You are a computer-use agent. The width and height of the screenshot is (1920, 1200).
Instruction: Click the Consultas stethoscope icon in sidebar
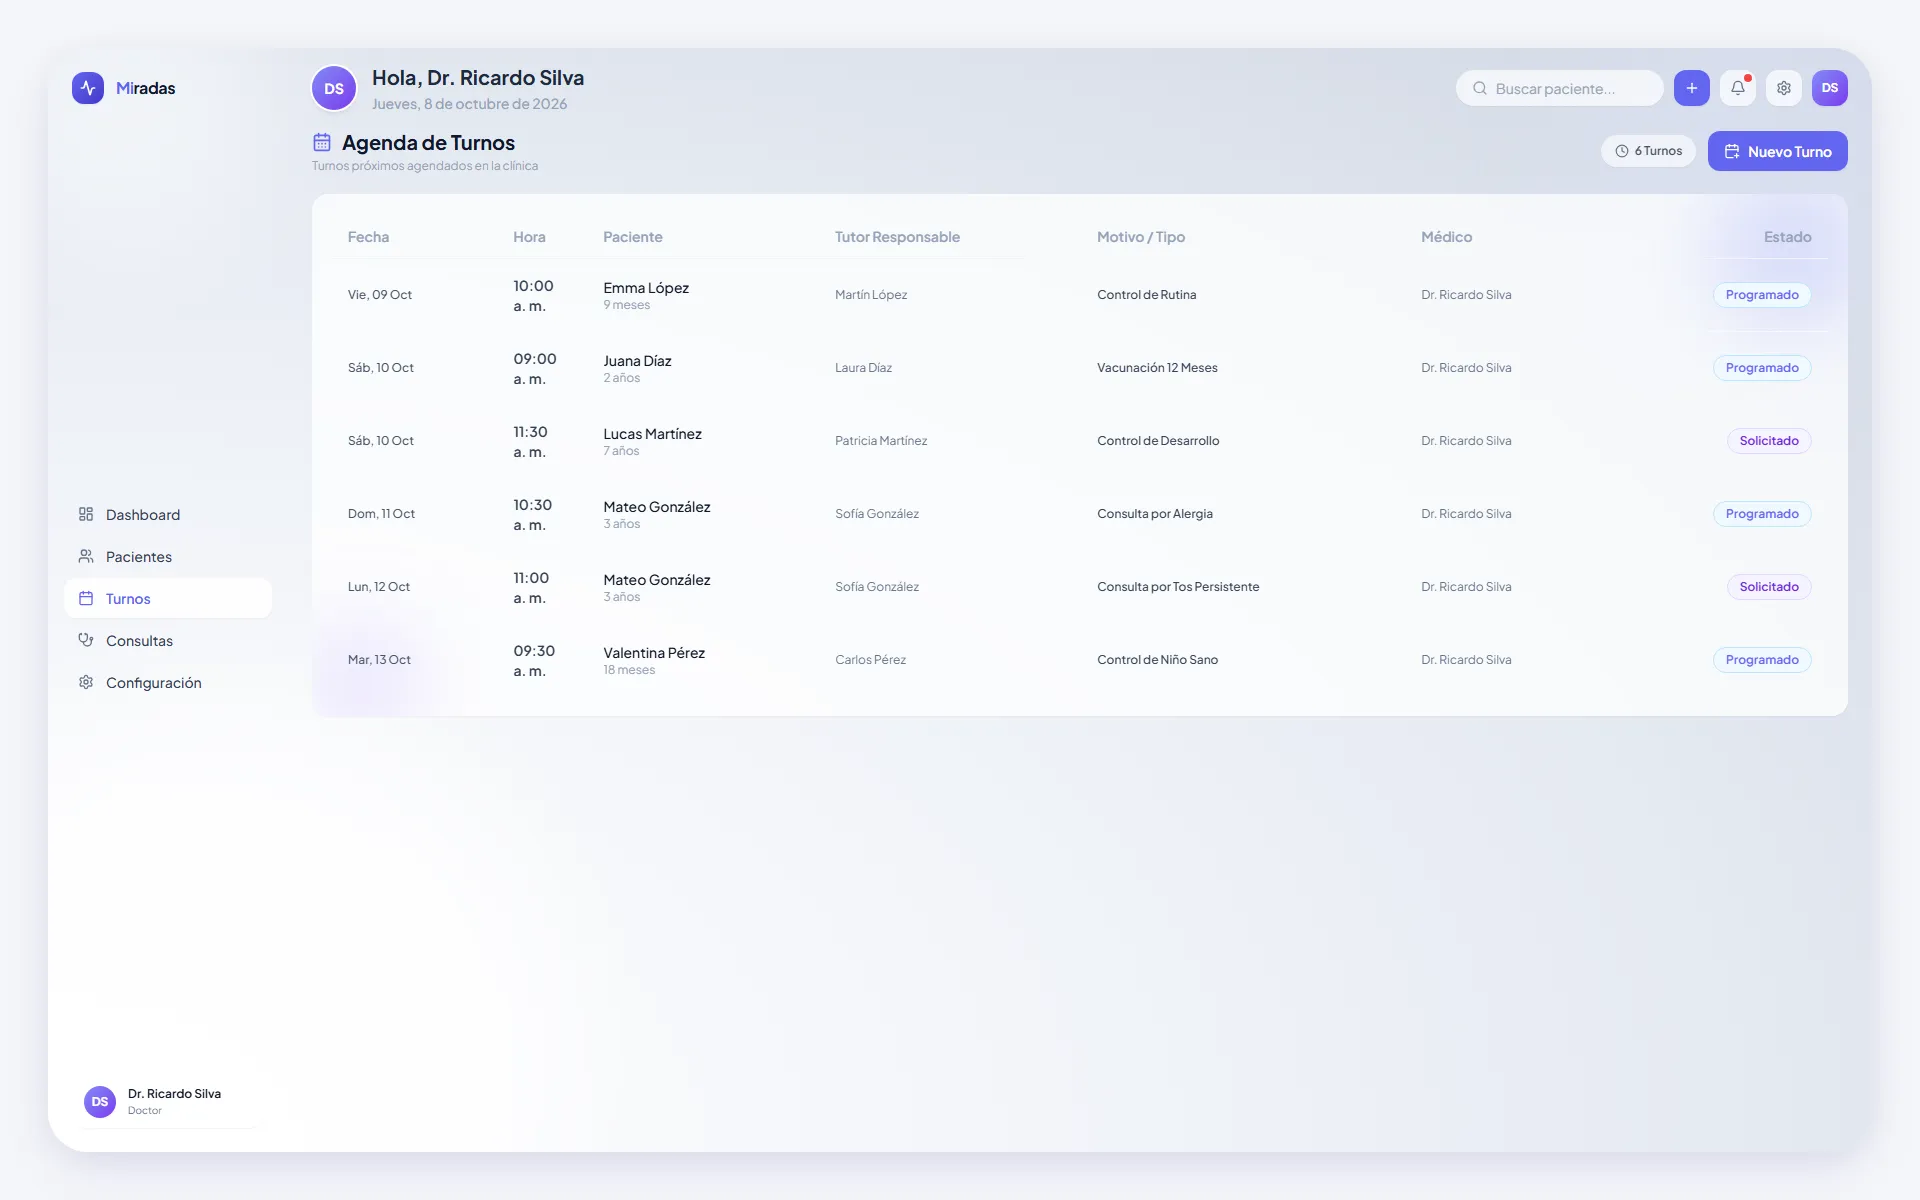(x=86, y=640)
